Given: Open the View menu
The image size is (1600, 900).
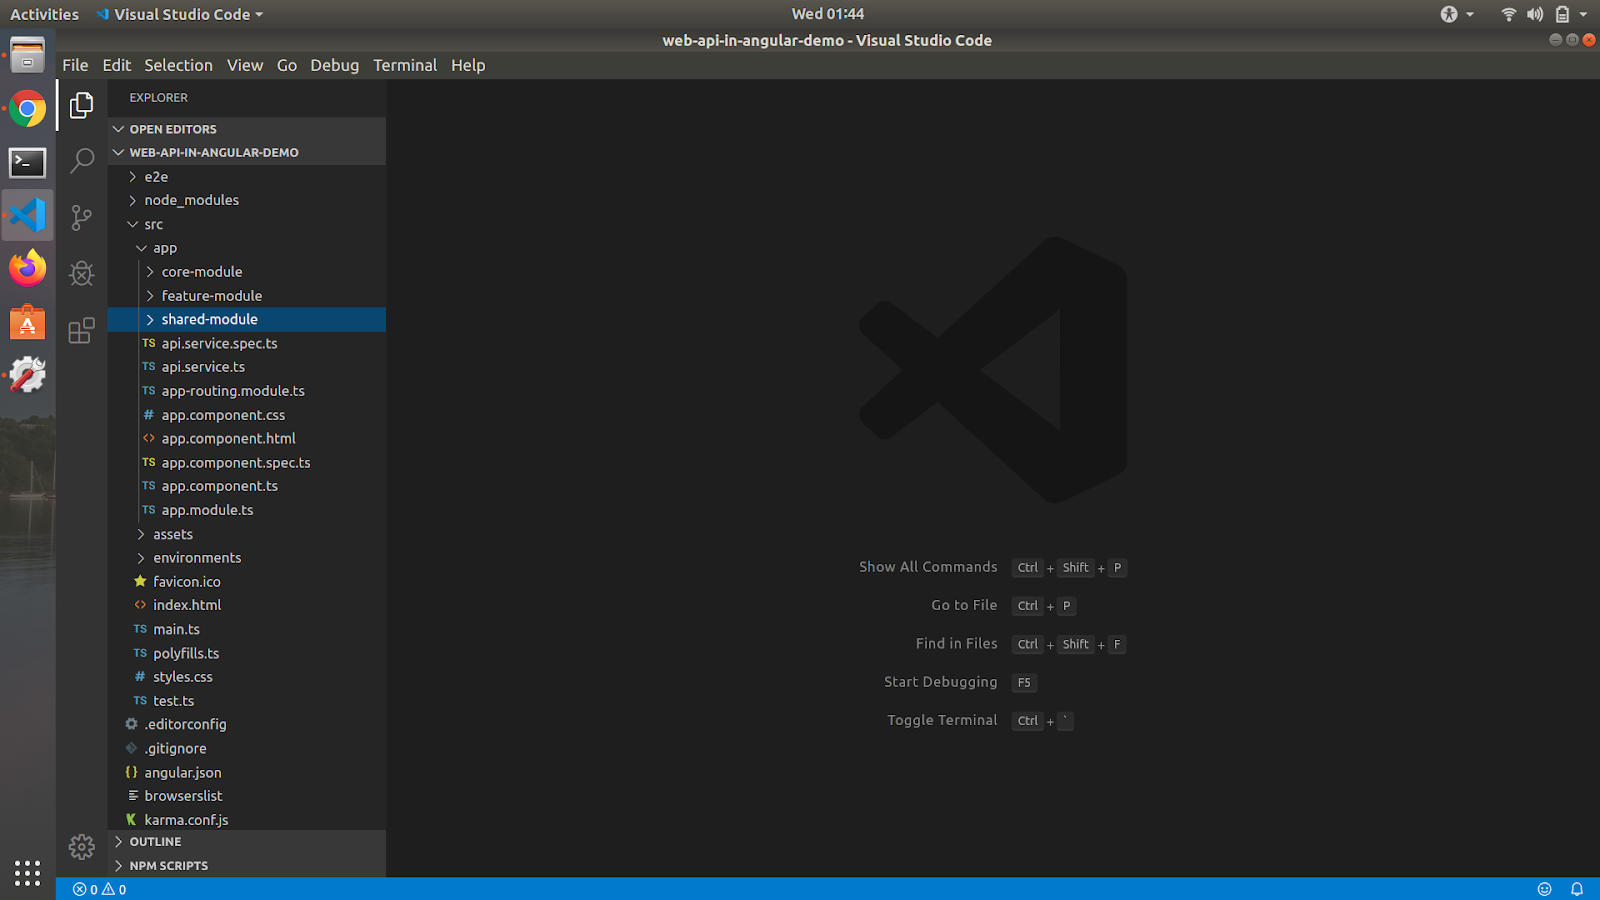Looking at the screenshot, I should (245, 65).
